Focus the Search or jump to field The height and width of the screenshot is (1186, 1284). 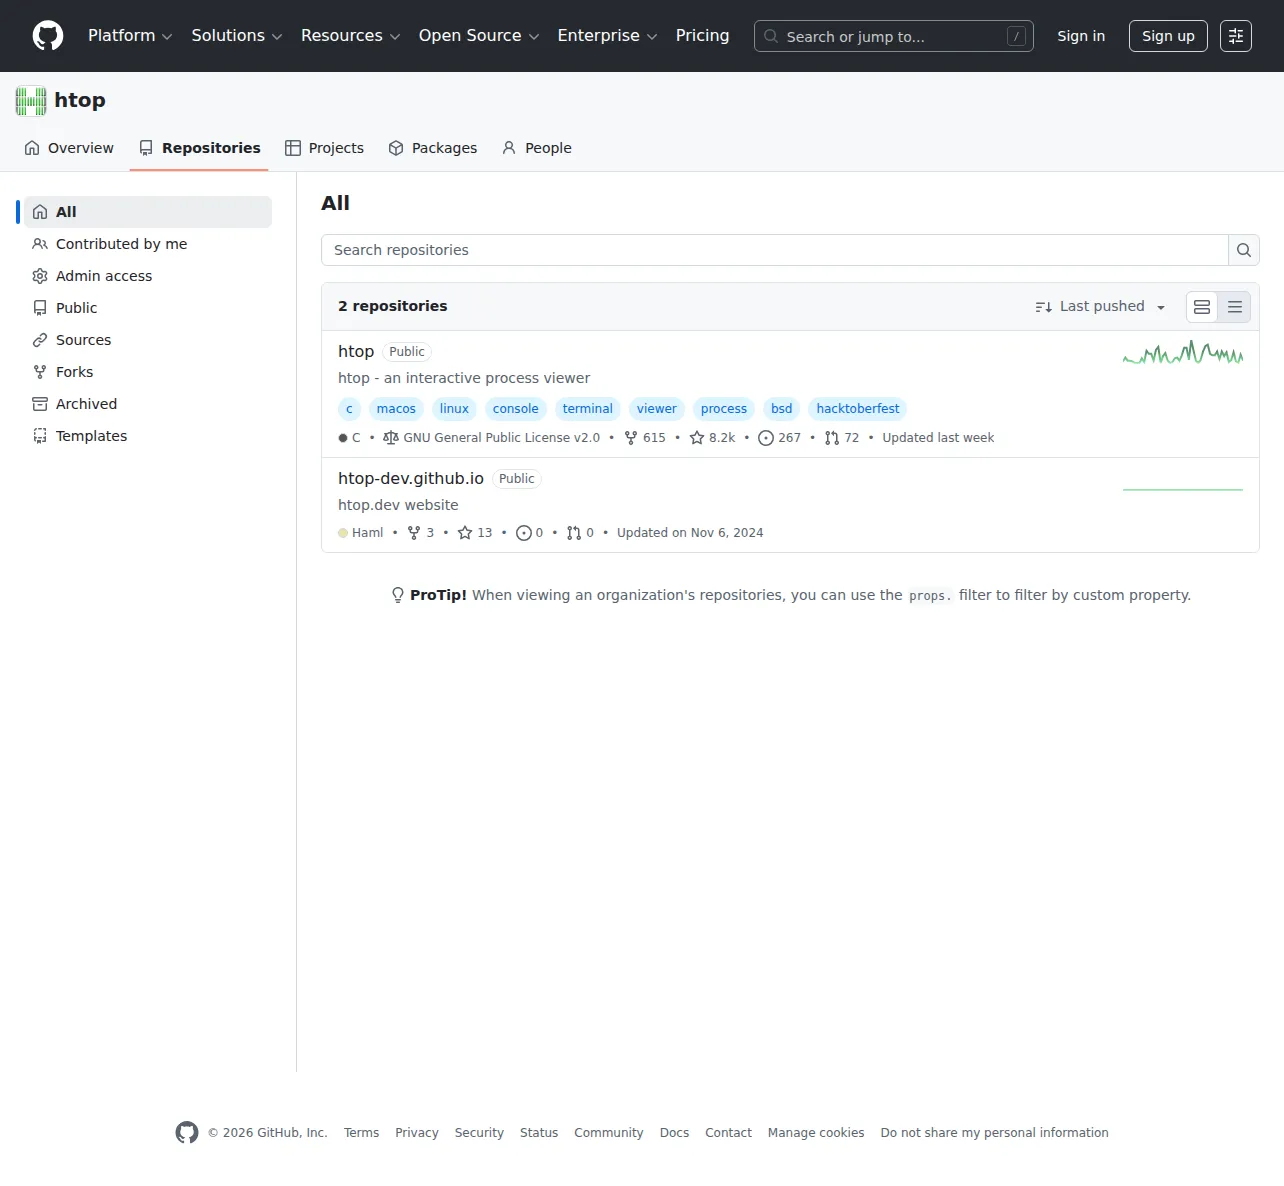pos(894,36)
